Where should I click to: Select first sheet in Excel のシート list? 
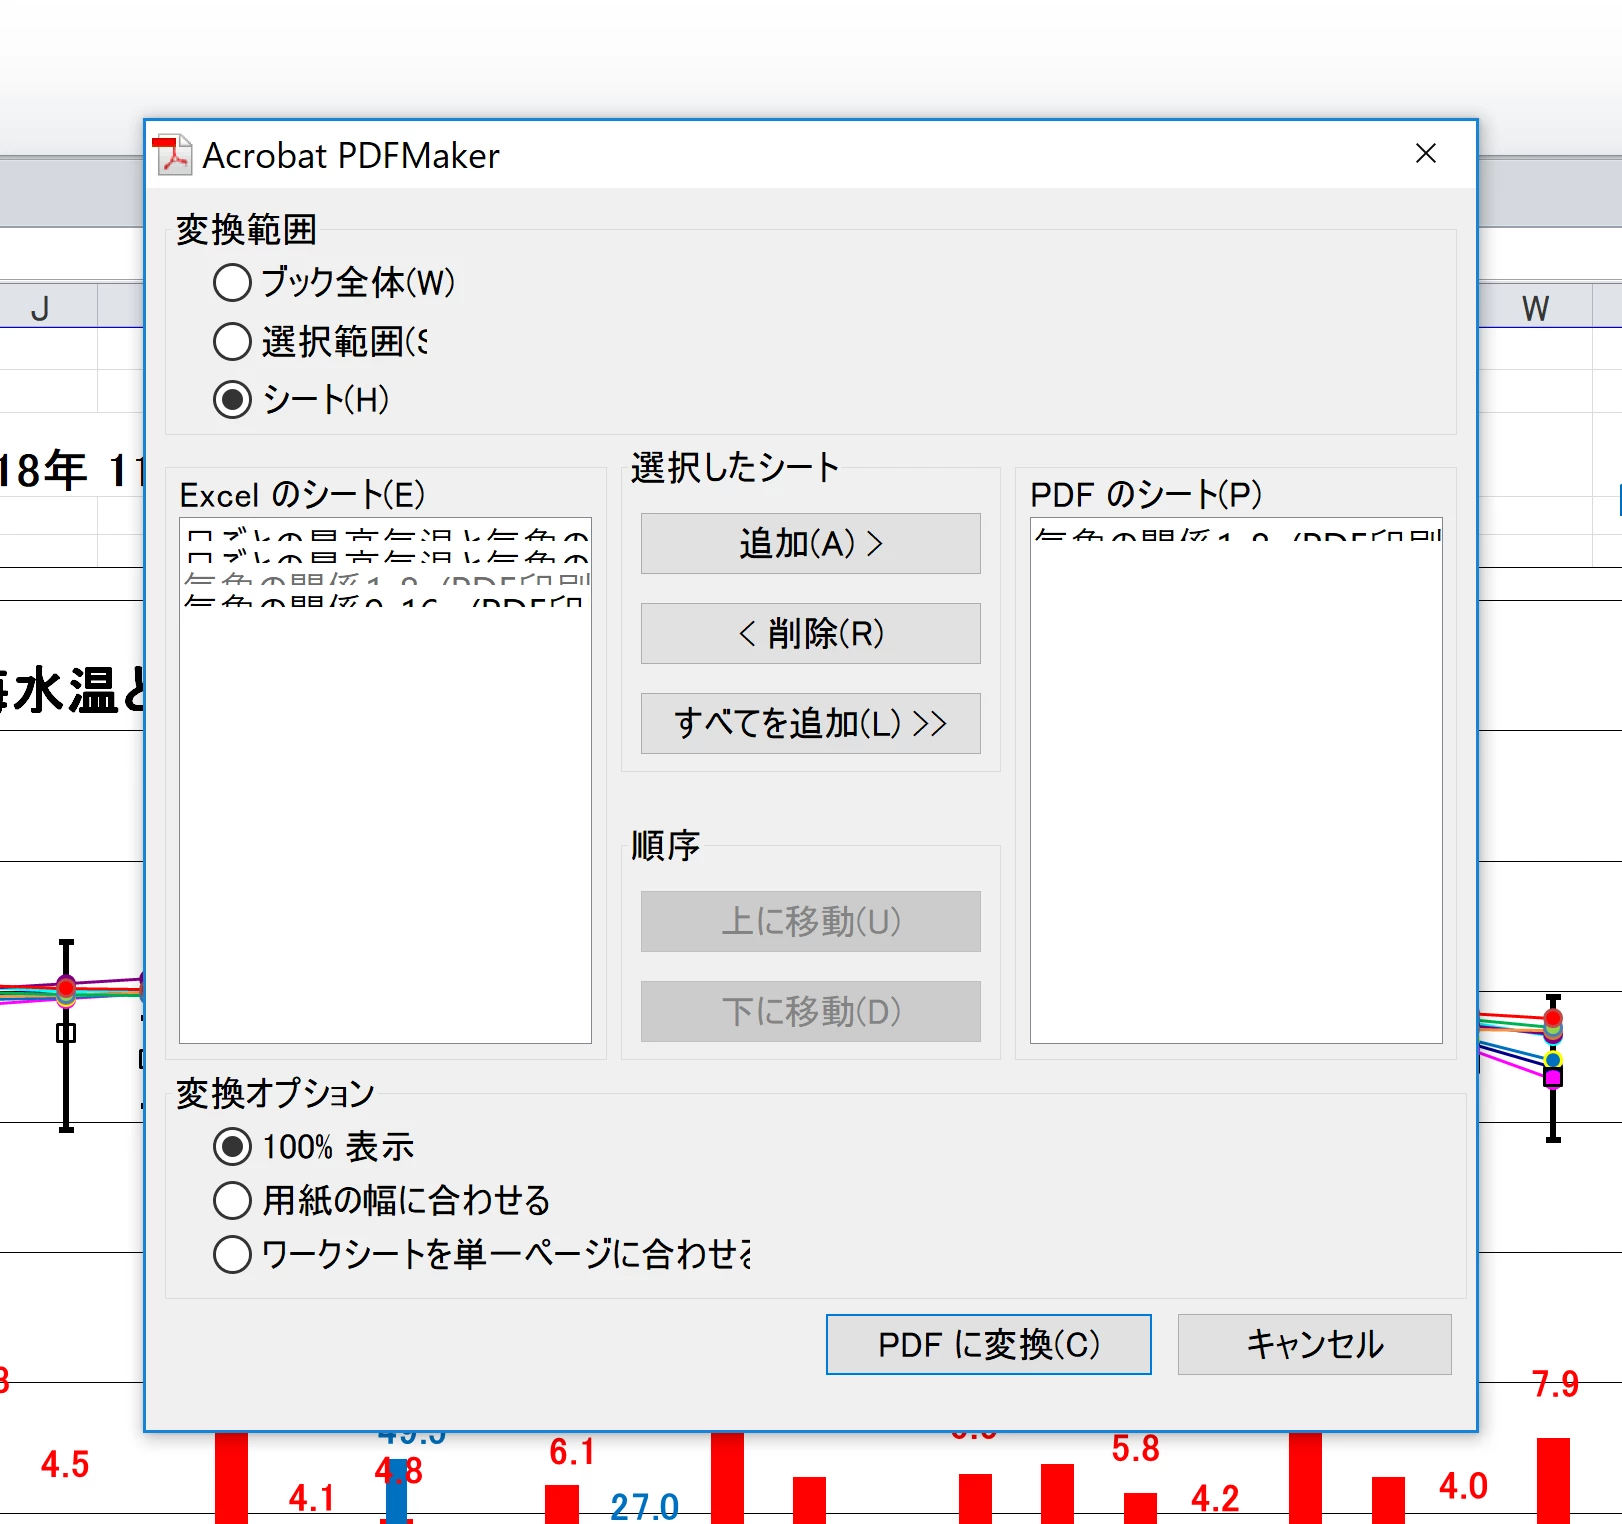pyautogui.click(x=386, y=535)
